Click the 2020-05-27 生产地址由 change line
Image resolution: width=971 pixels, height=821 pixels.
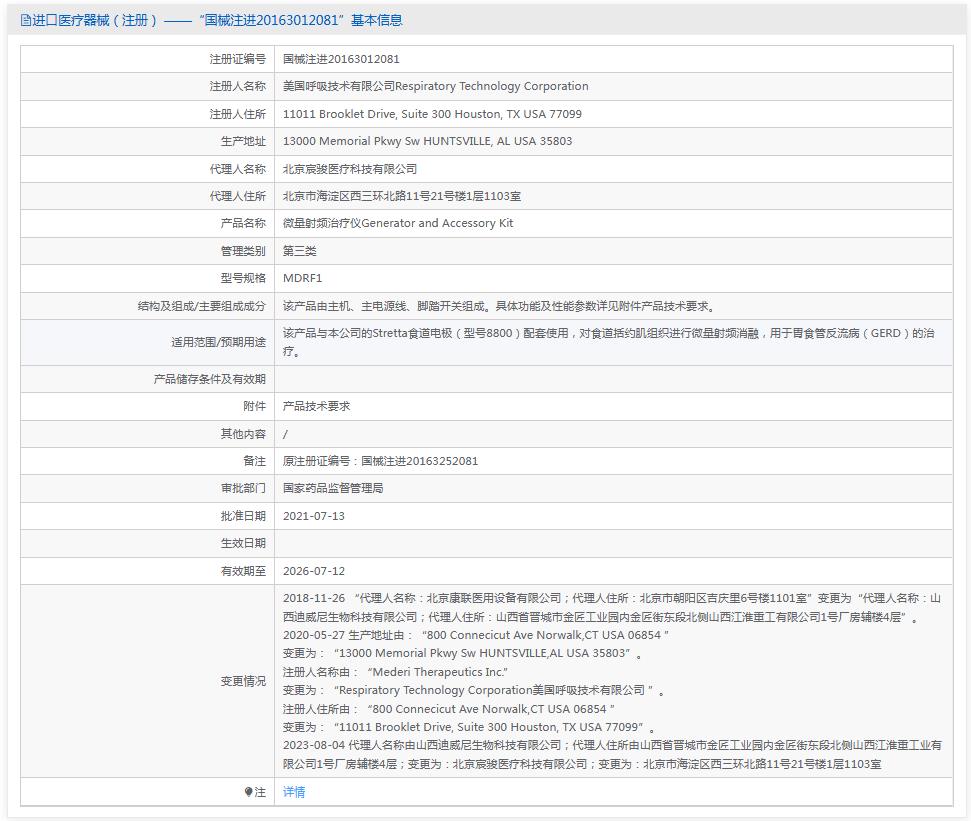coord(476,635)
